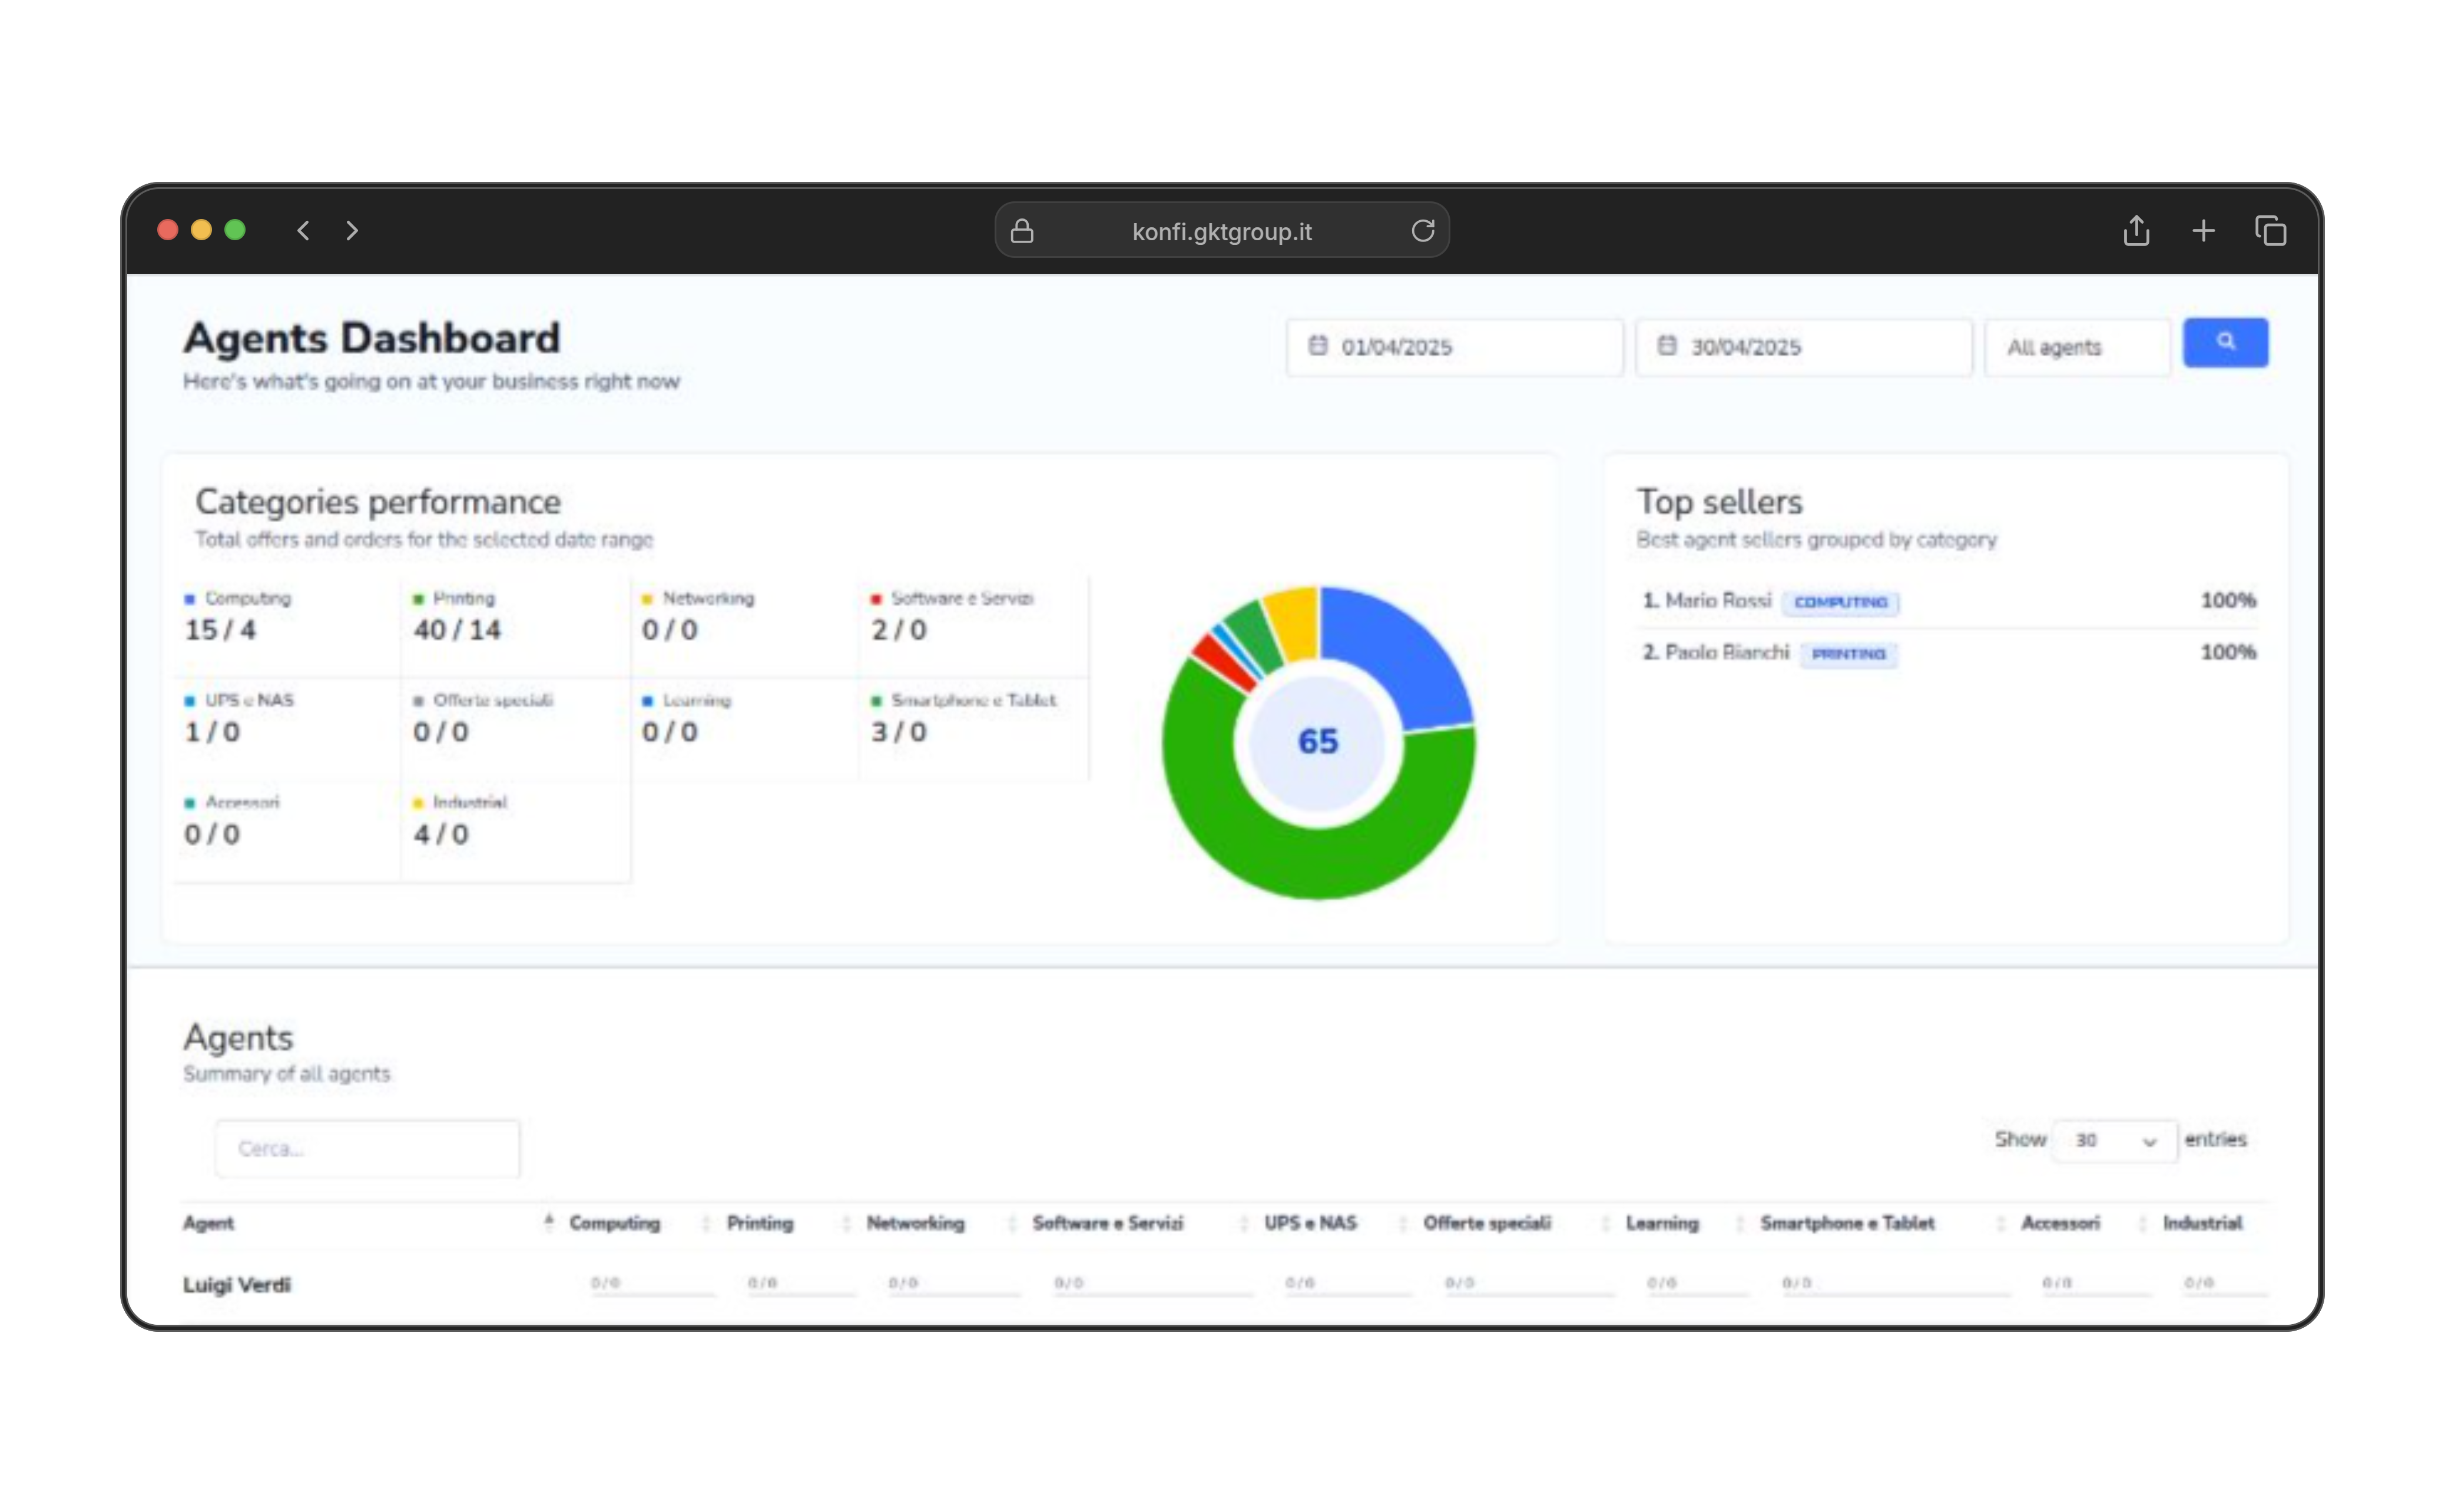Open Mario Rossi's top seller entry
The height and width of the screenshot is (1512, 2445).
tap(1717, 601)
